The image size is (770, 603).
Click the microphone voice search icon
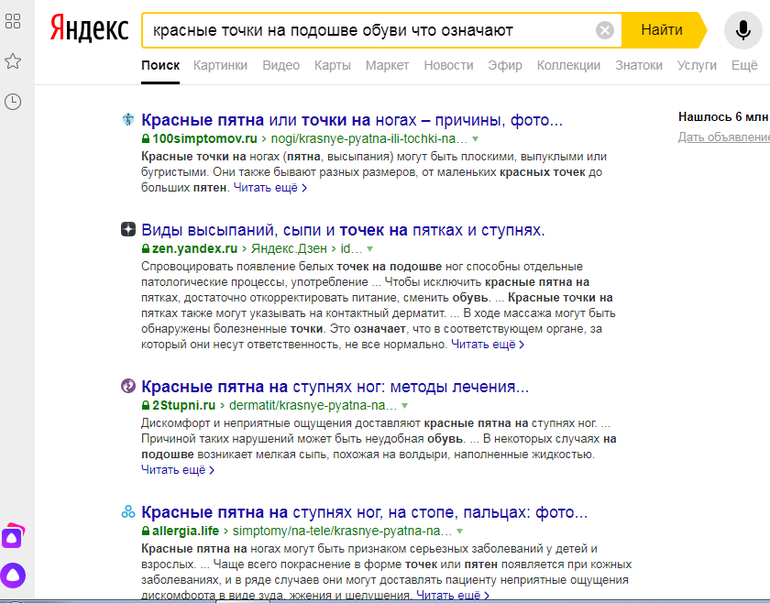tap(742, 30)
